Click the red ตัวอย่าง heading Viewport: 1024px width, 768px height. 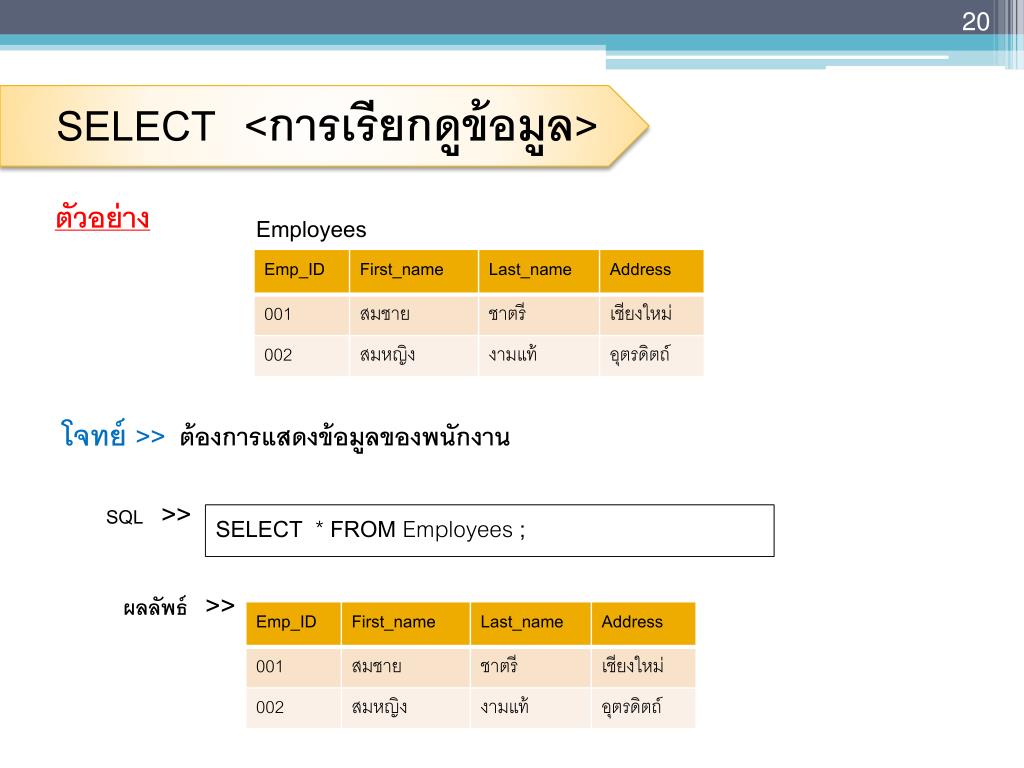pos(102,217)
